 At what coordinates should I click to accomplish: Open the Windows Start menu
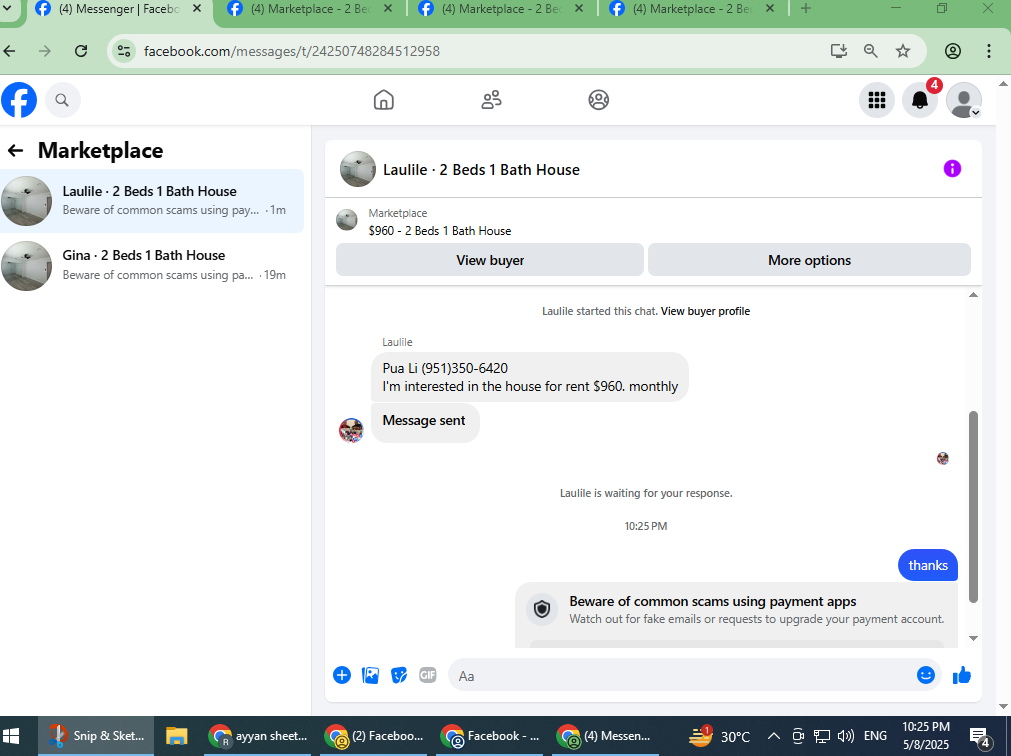[x=11, y=736]
